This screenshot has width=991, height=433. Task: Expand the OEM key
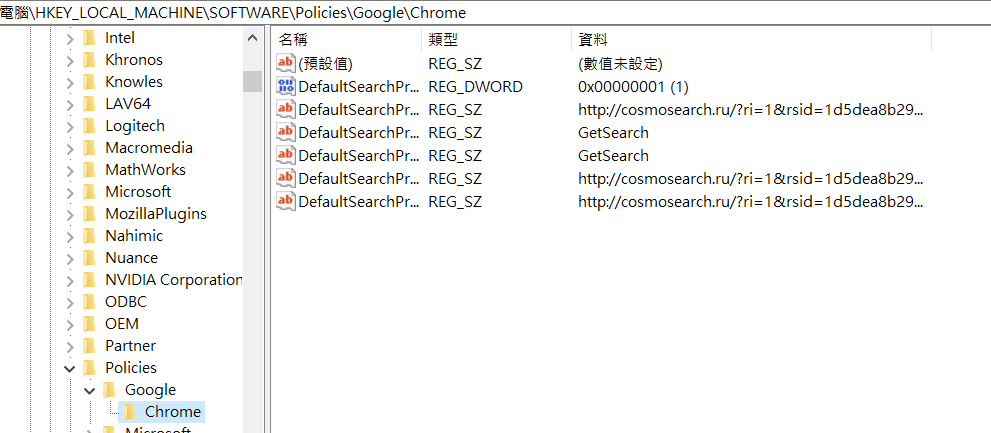[x=70, y=324]
